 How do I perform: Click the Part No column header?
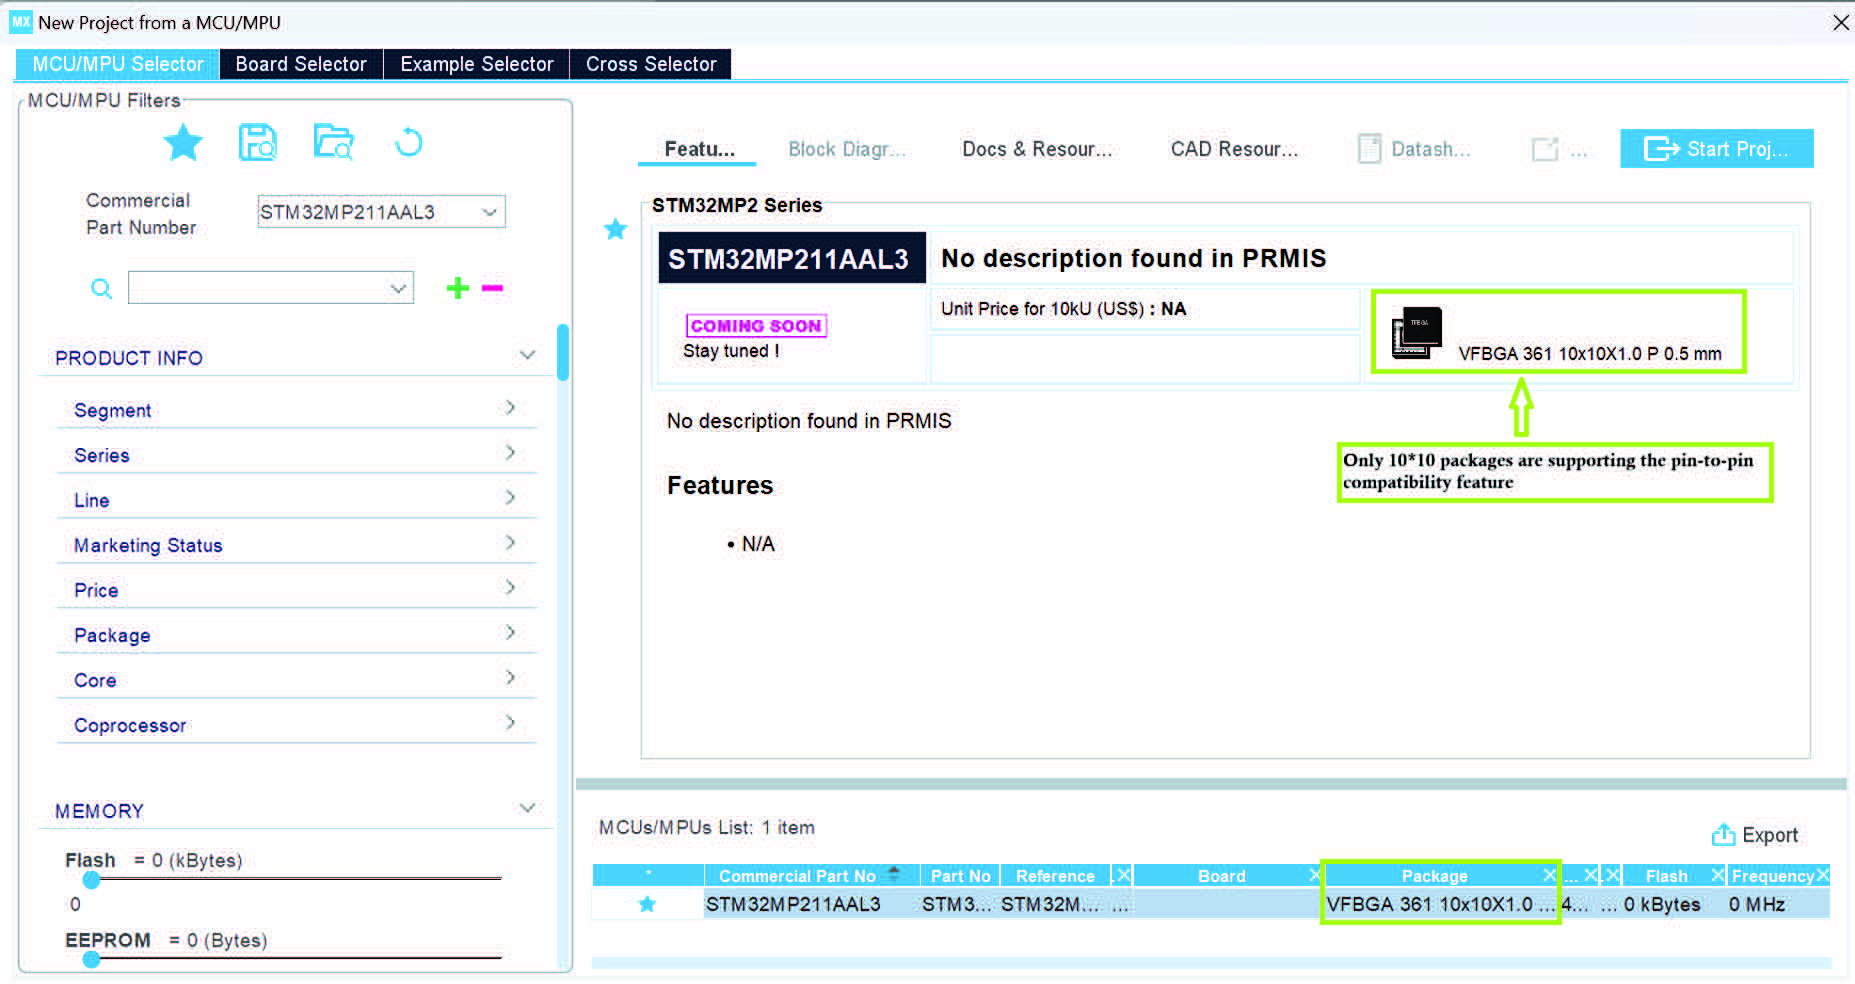click(x=960, y=876)
